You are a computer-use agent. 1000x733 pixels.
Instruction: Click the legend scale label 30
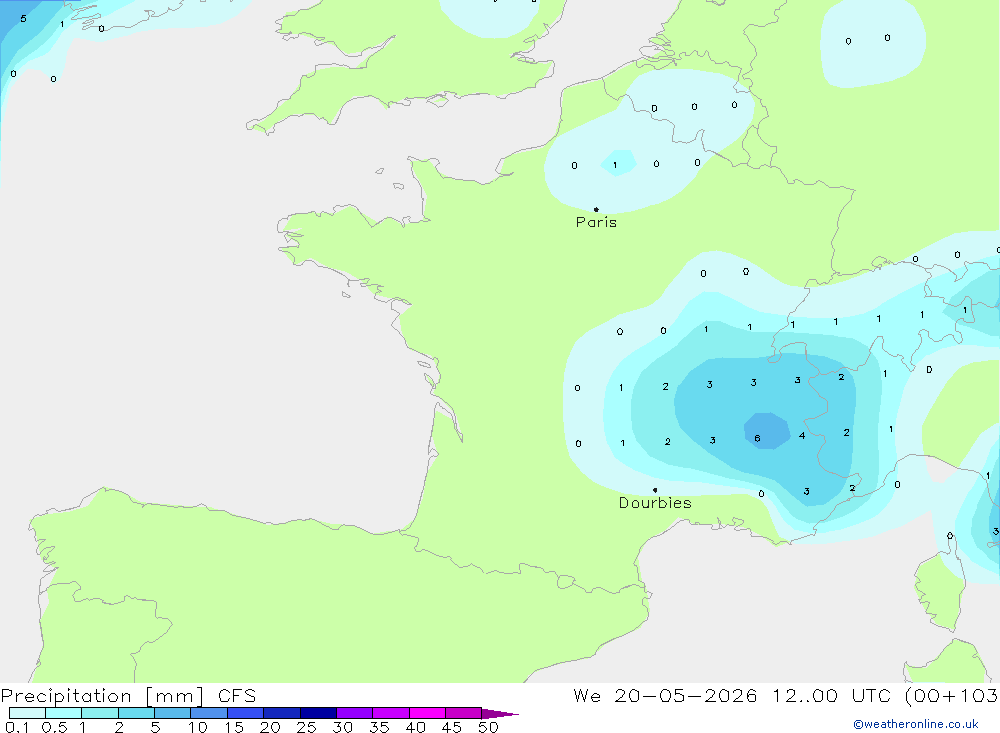[342, 727]
